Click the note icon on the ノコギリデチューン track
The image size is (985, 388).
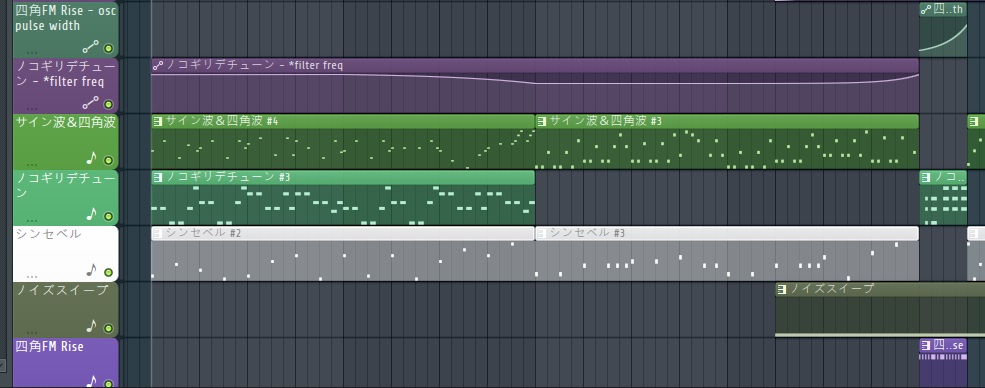coord(92,214)
